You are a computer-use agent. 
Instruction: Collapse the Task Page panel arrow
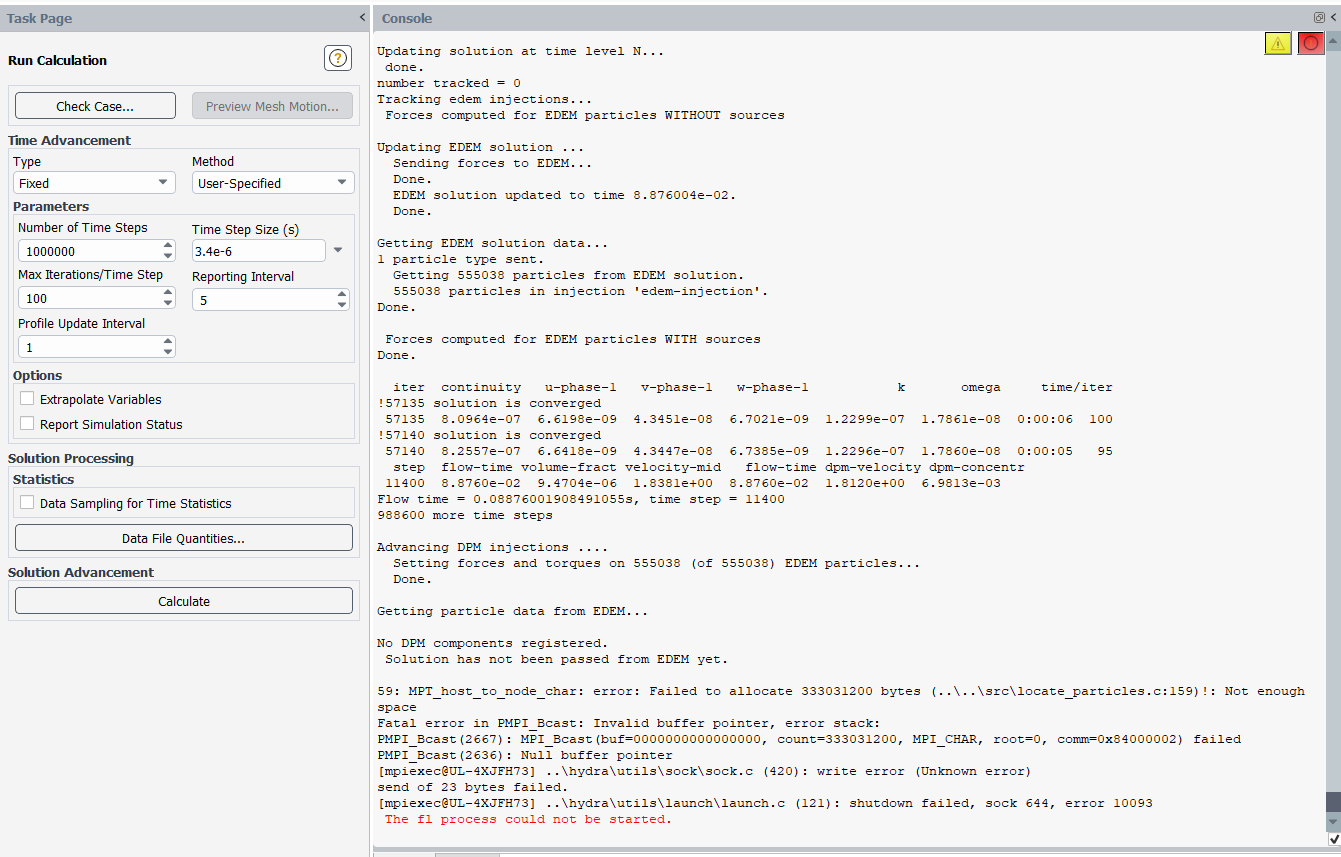coord(362,18)
